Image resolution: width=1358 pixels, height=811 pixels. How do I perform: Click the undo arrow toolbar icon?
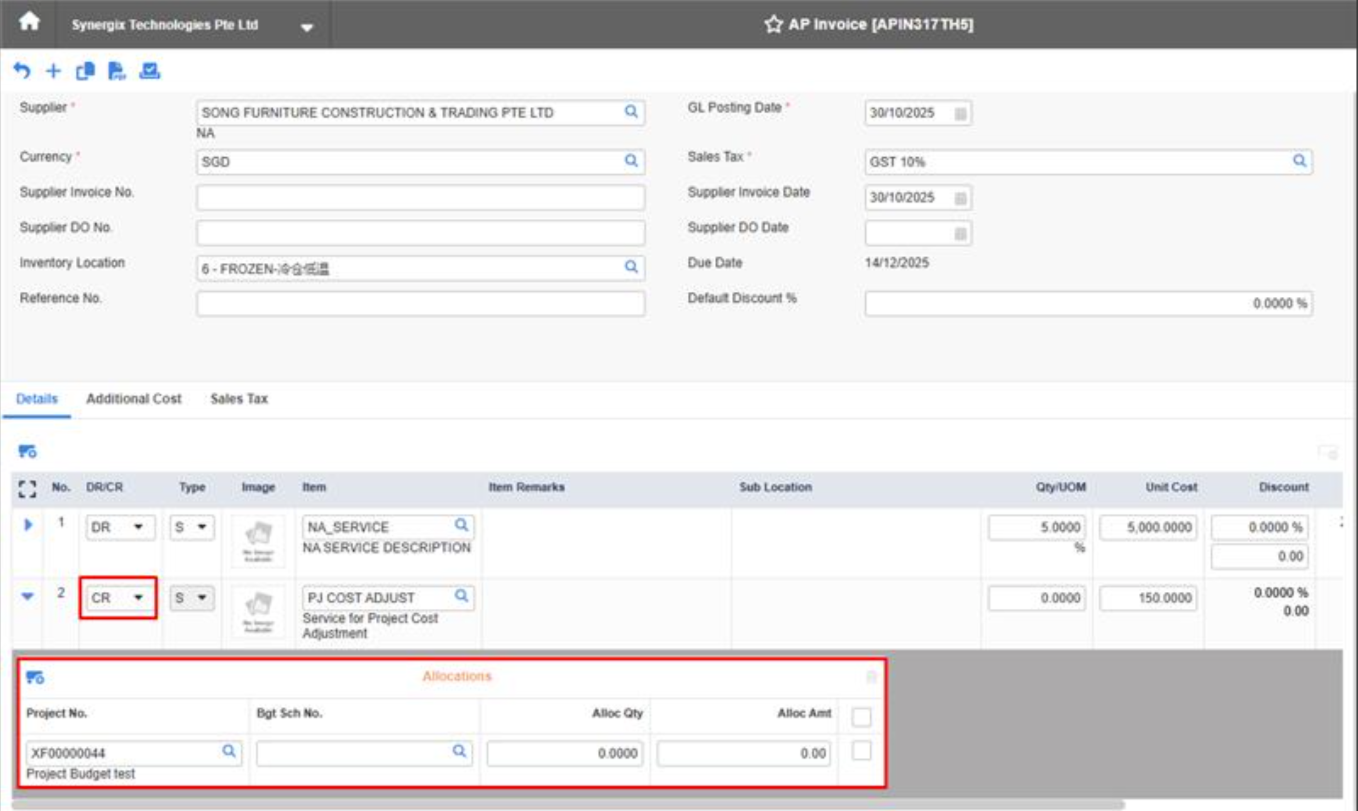[x=22, y=71]
